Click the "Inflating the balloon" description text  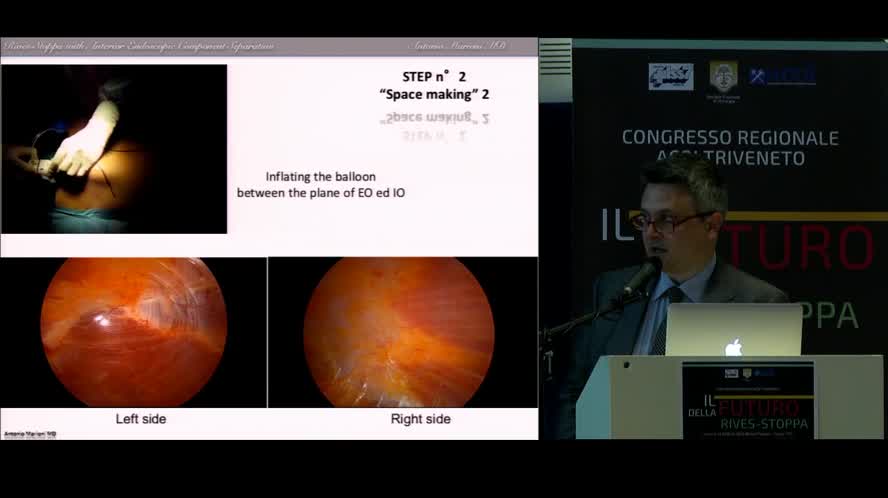(320, 184)
